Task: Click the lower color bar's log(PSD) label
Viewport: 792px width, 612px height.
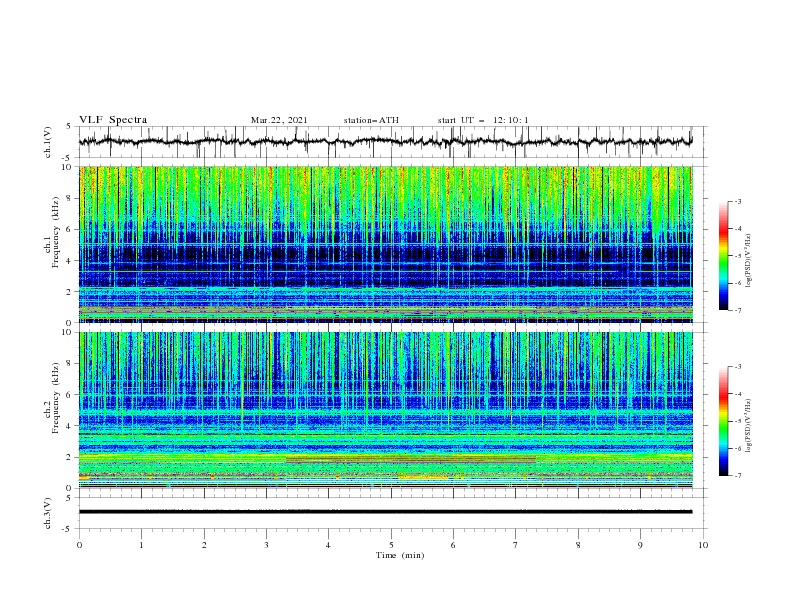Action: pyautogui.click(x=748, y=426)
